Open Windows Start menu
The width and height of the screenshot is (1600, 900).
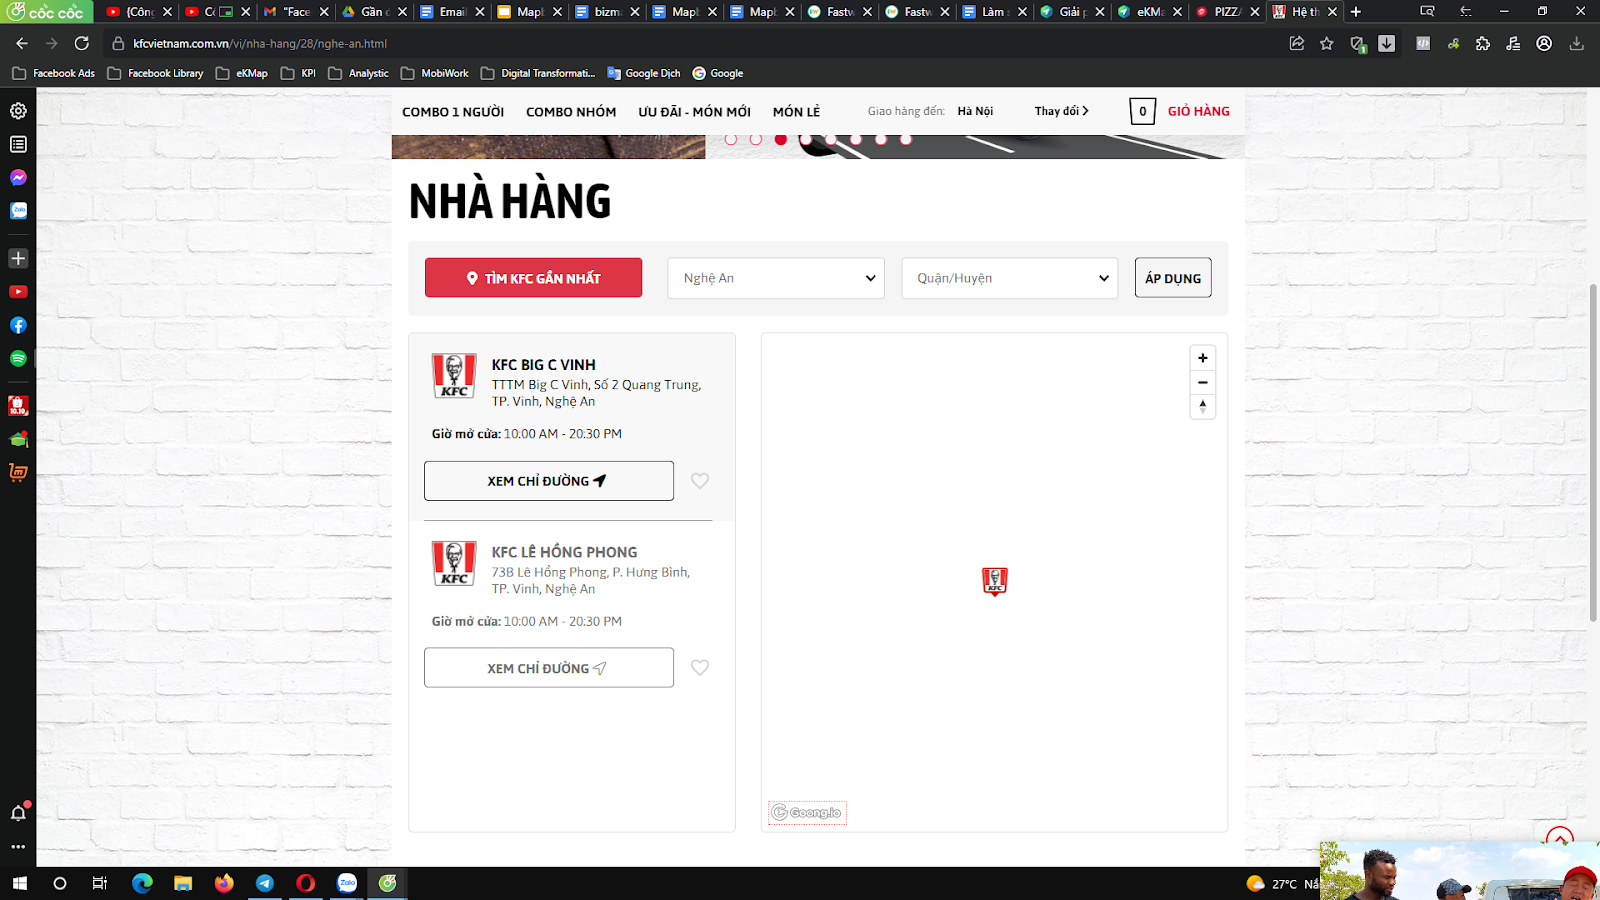point(18,883)
